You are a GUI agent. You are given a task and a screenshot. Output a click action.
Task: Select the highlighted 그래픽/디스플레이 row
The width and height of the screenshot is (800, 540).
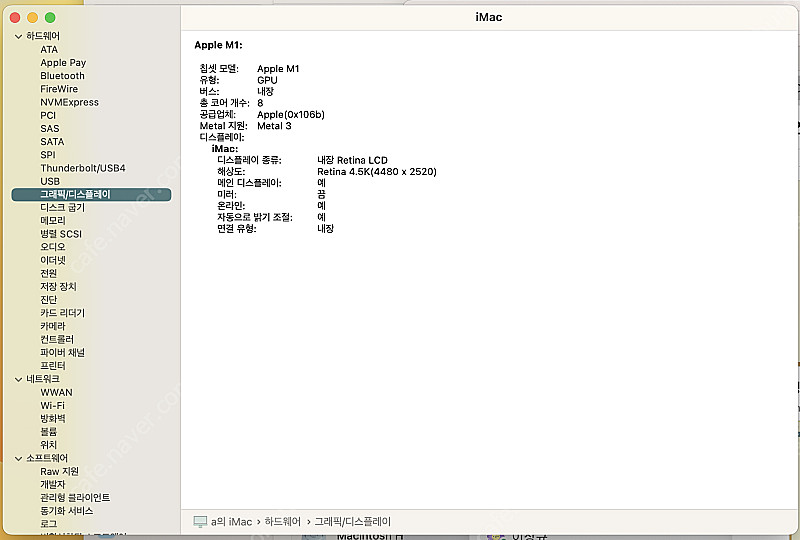click(x=91, y=194)
